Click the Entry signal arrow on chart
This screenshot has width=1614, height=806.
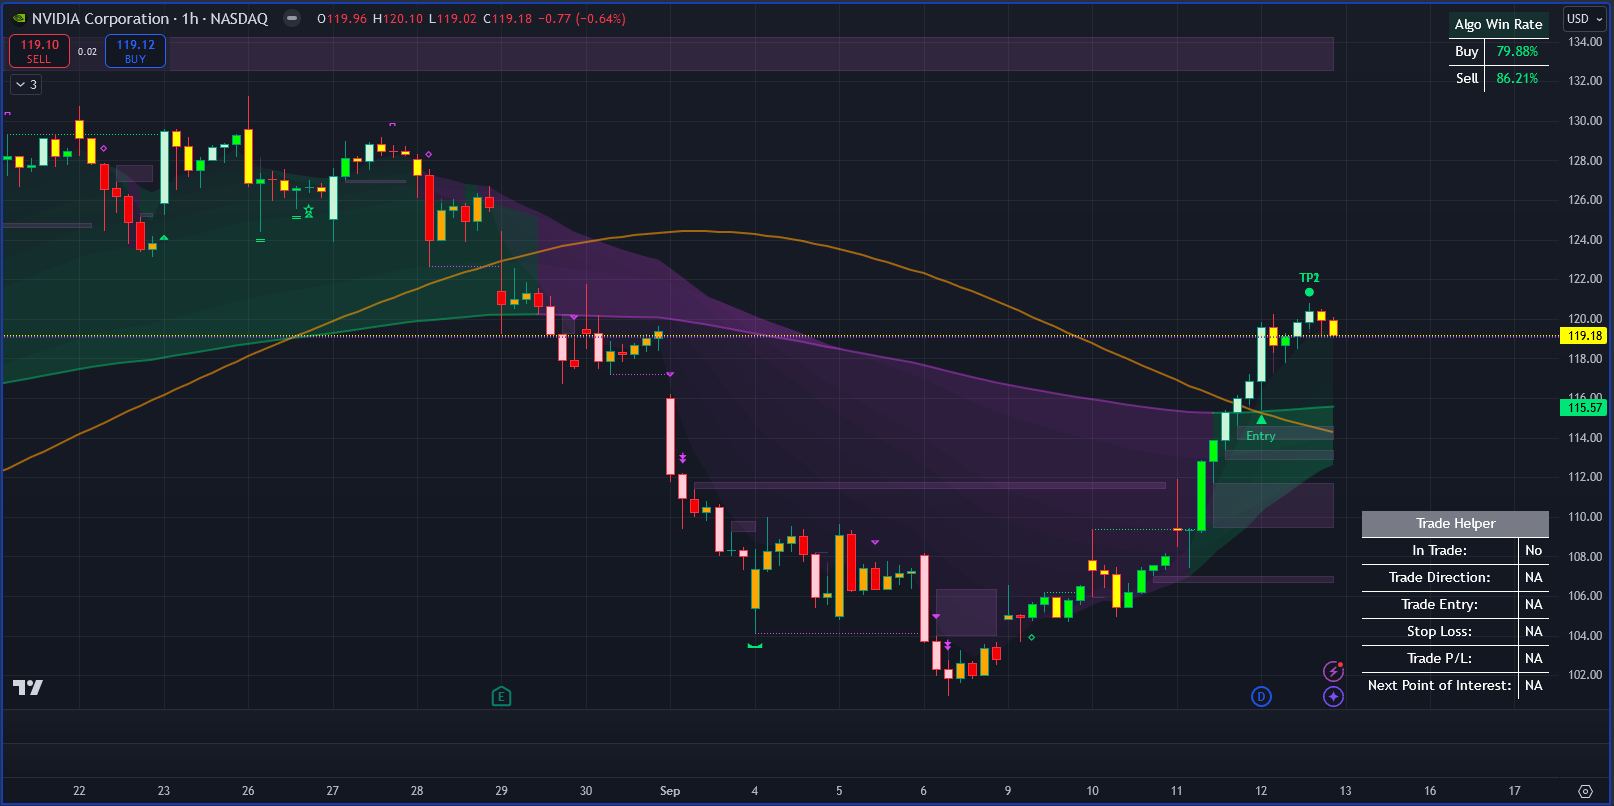(x=1261, y=420)
